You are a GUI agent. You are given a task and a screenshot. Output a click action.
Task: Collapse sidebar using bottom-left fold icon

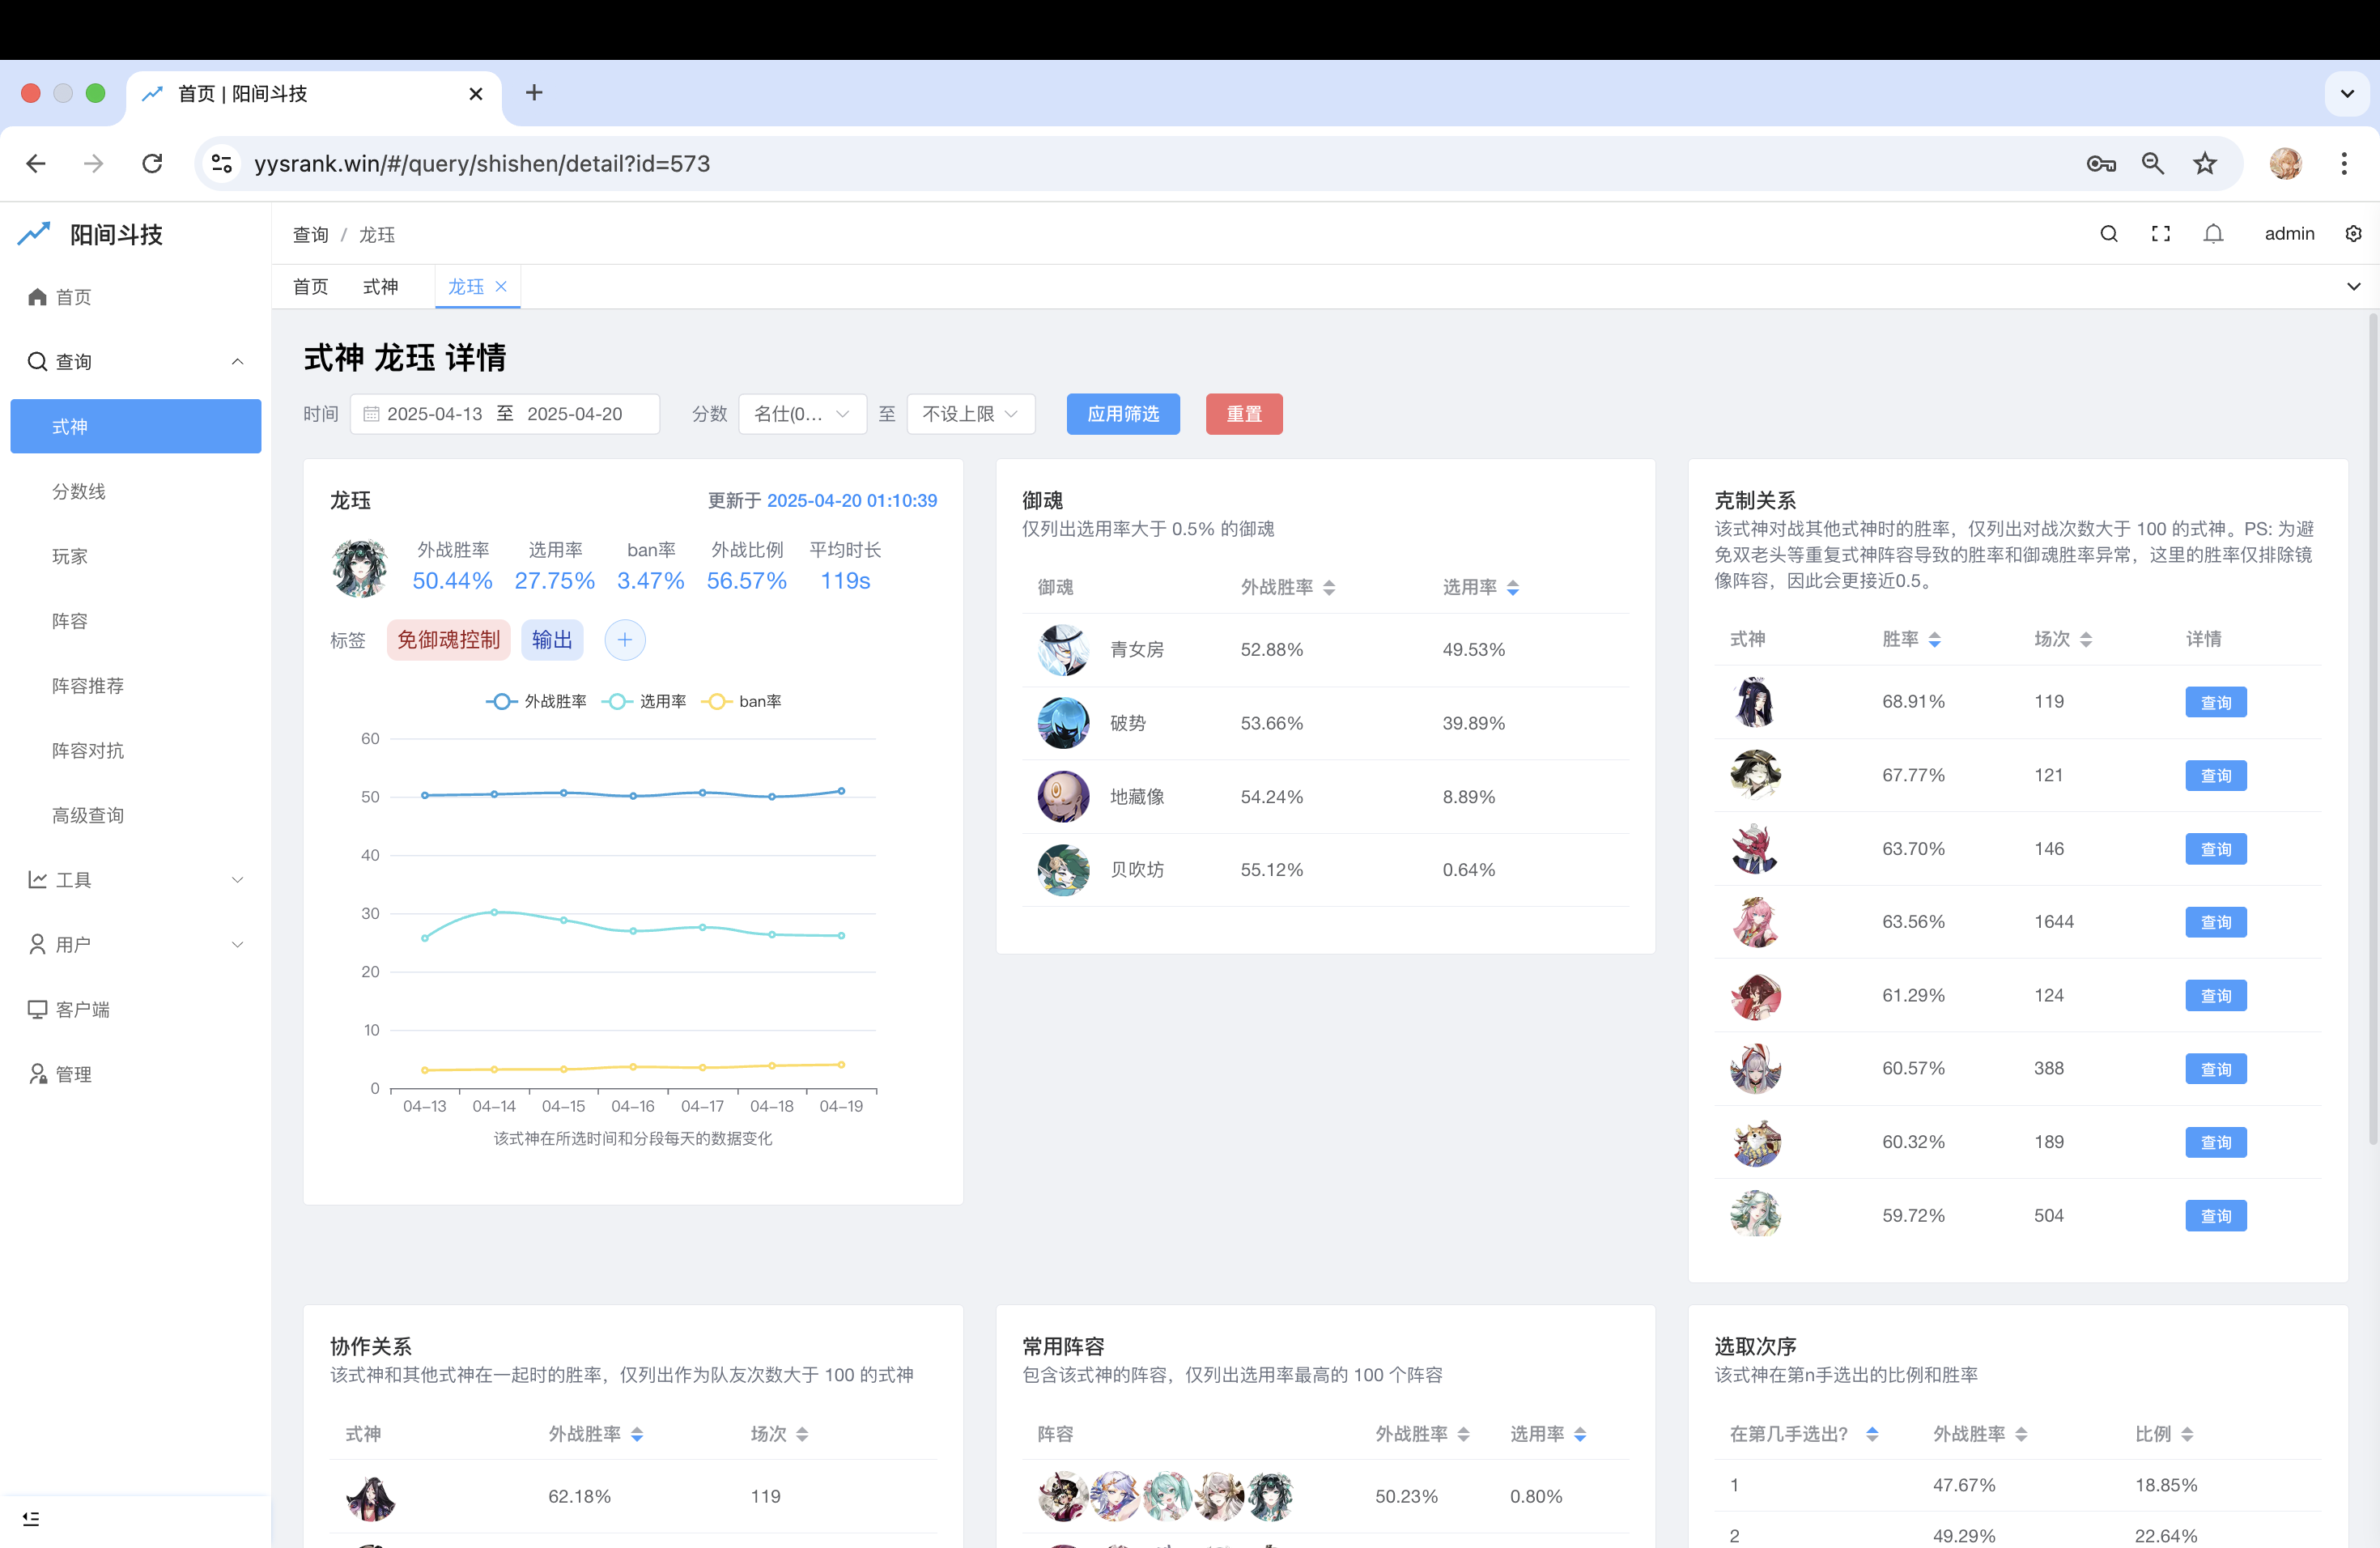pyautogui.click(x=31, y=1518)
